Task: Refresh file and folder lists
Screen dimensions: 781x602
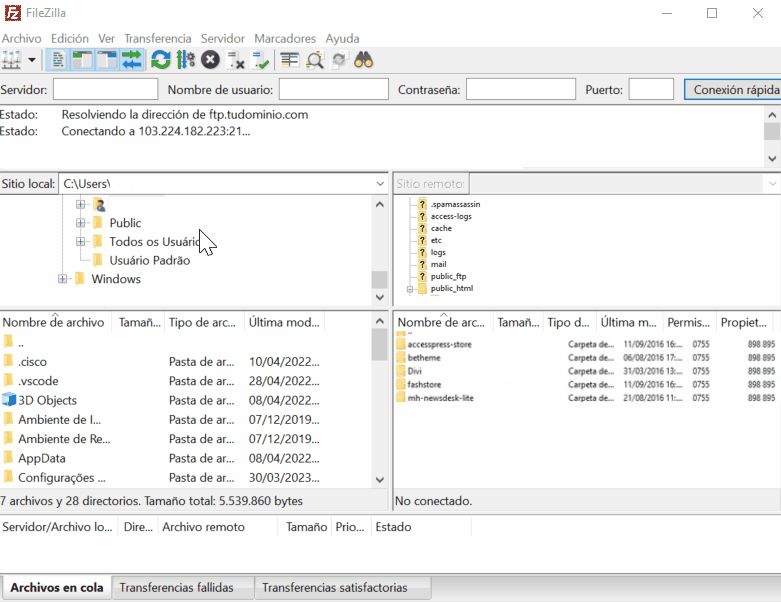Action: [x=160, y=60]
